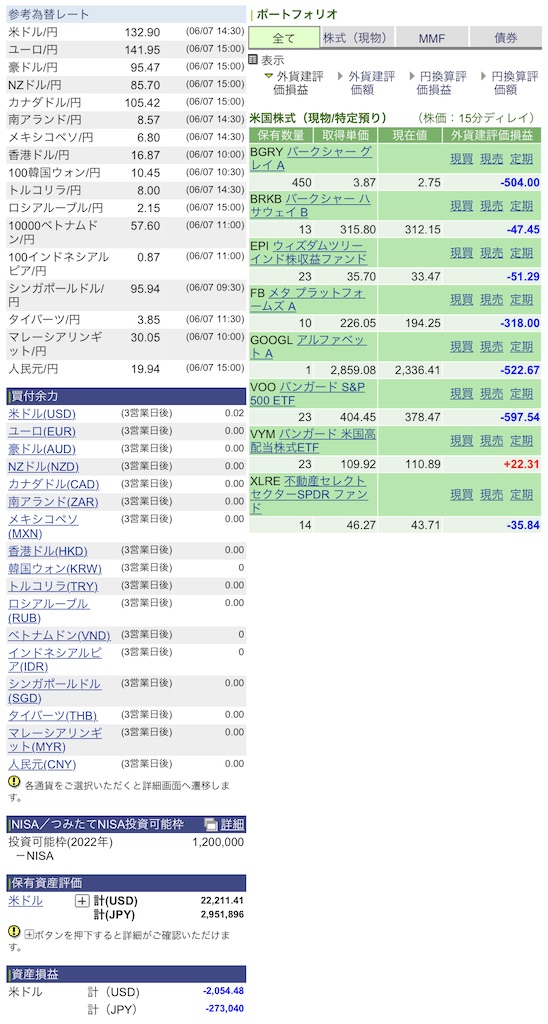Click 現買 for BGRY row

tap(462, 159)
